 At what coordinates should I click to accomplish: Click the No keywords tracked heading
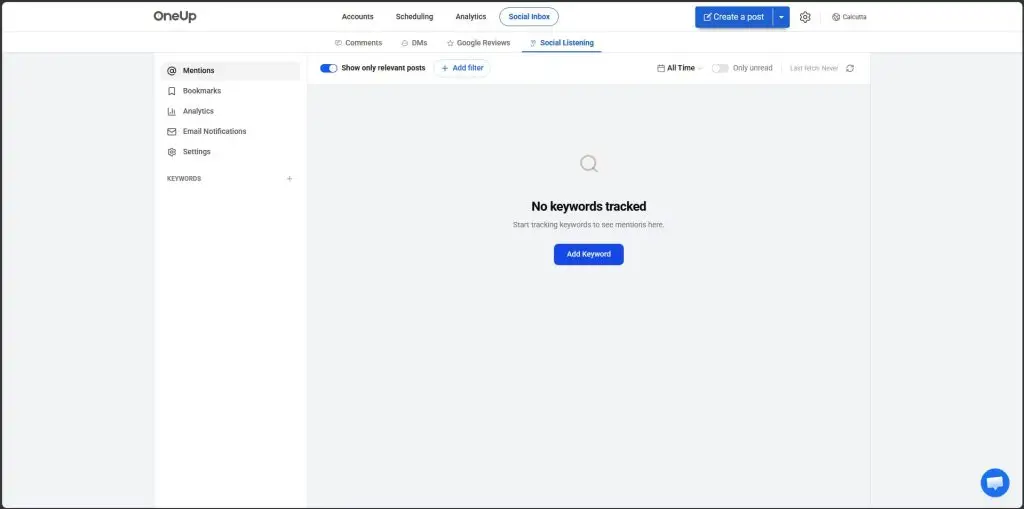click(588, 206)
